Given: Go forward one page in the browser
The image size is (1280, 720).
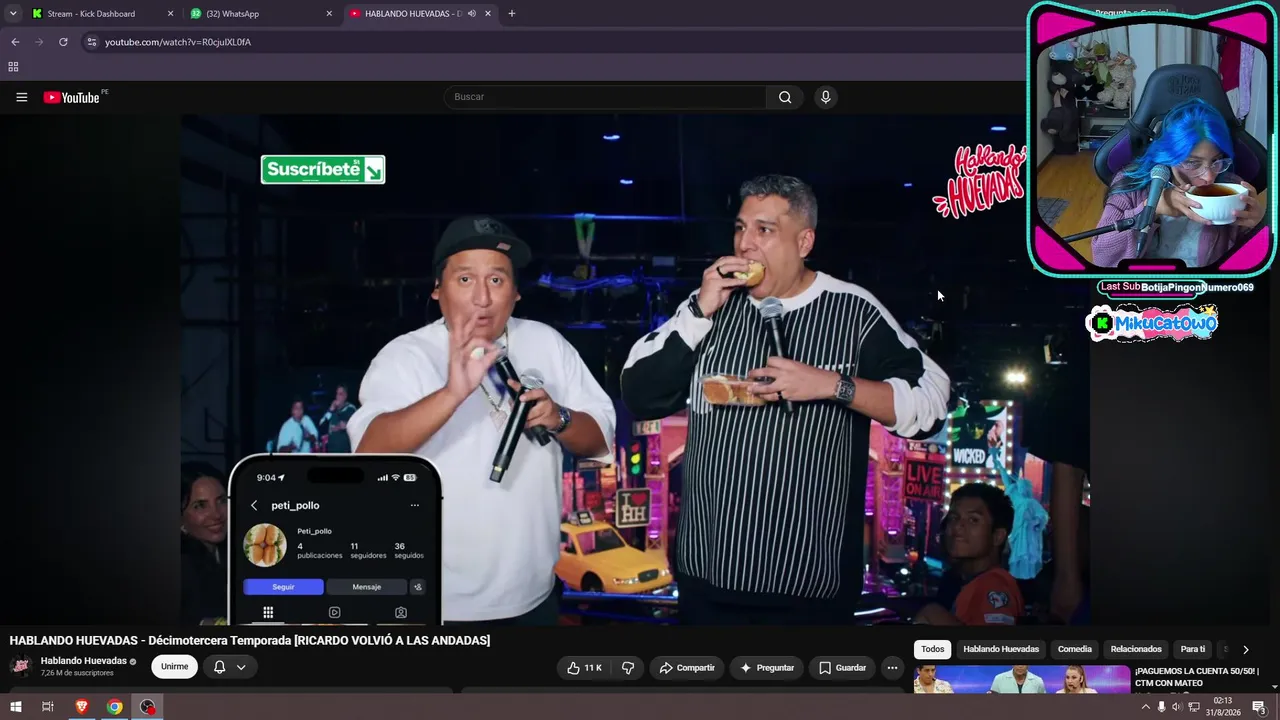Looking at the screenshot, I should click(39, 42).
